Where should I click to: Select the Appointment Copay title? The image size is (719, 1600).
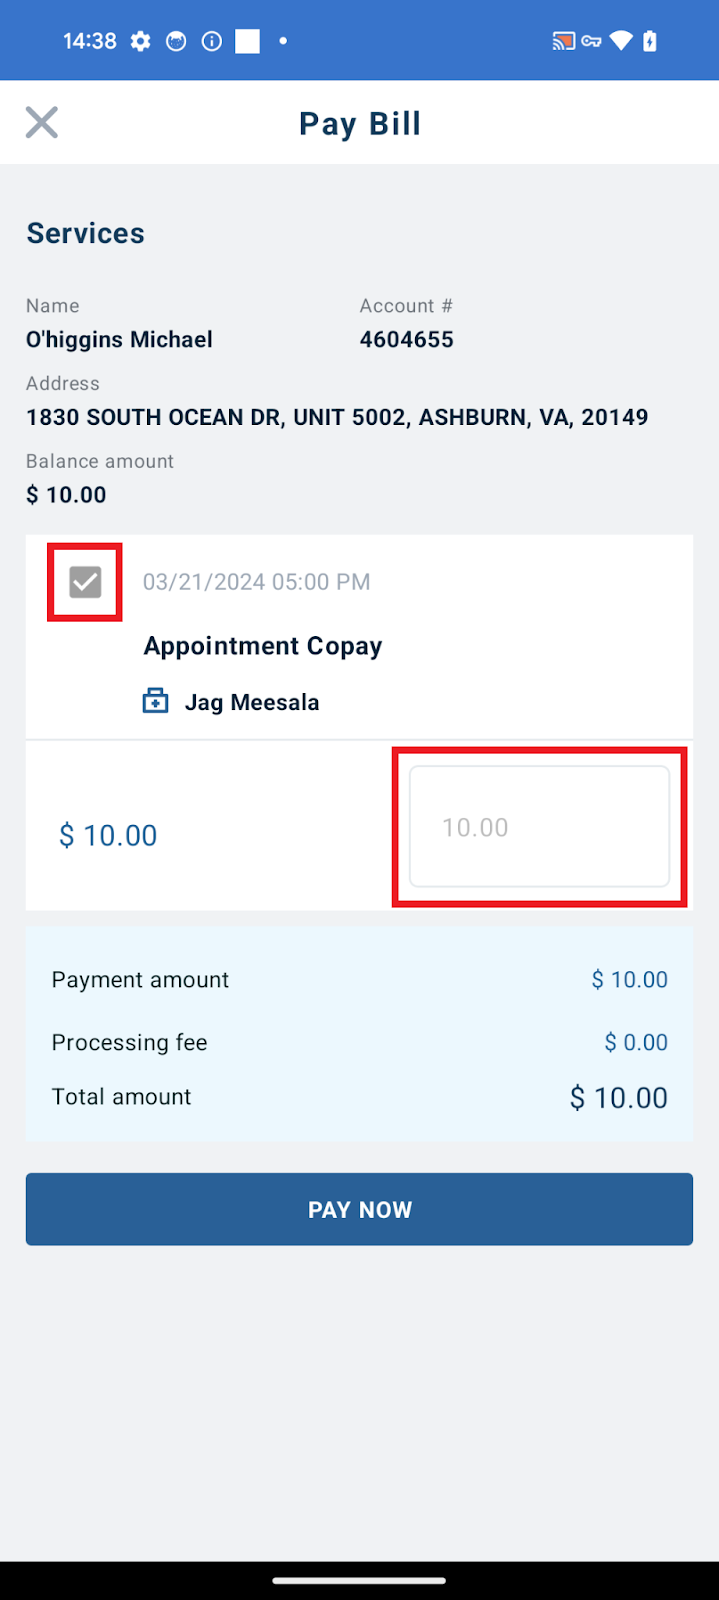263,646
